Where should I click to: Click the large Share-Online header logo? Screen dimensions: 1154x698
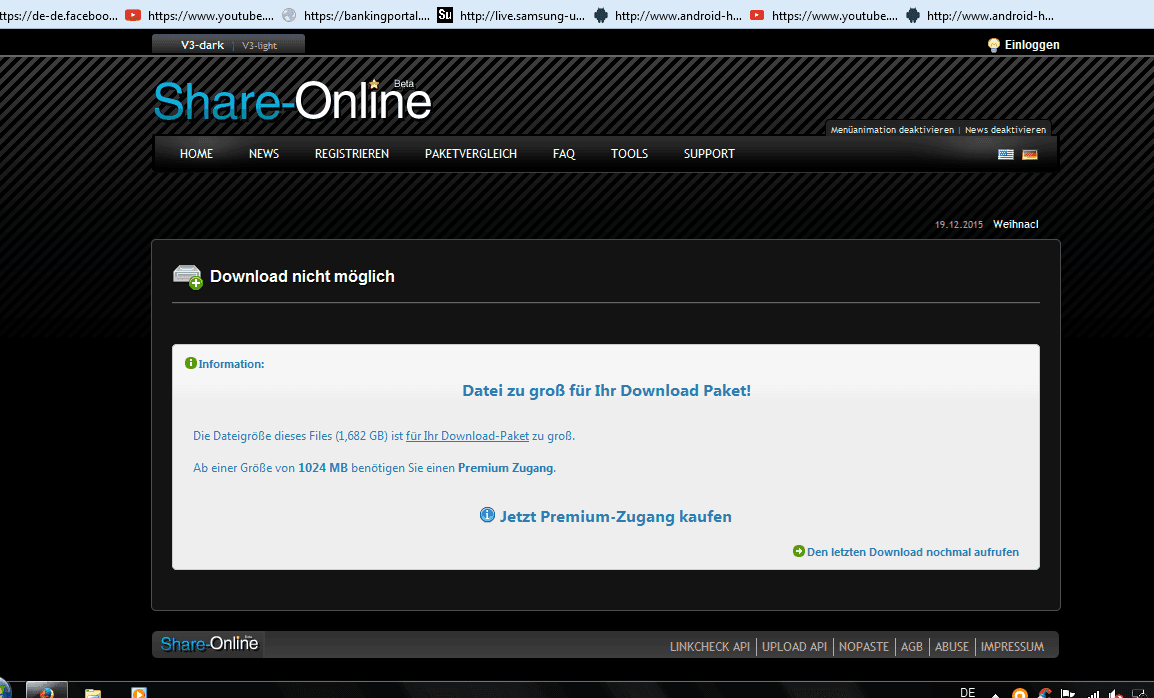pyautogui.click(x=292, y=100)
